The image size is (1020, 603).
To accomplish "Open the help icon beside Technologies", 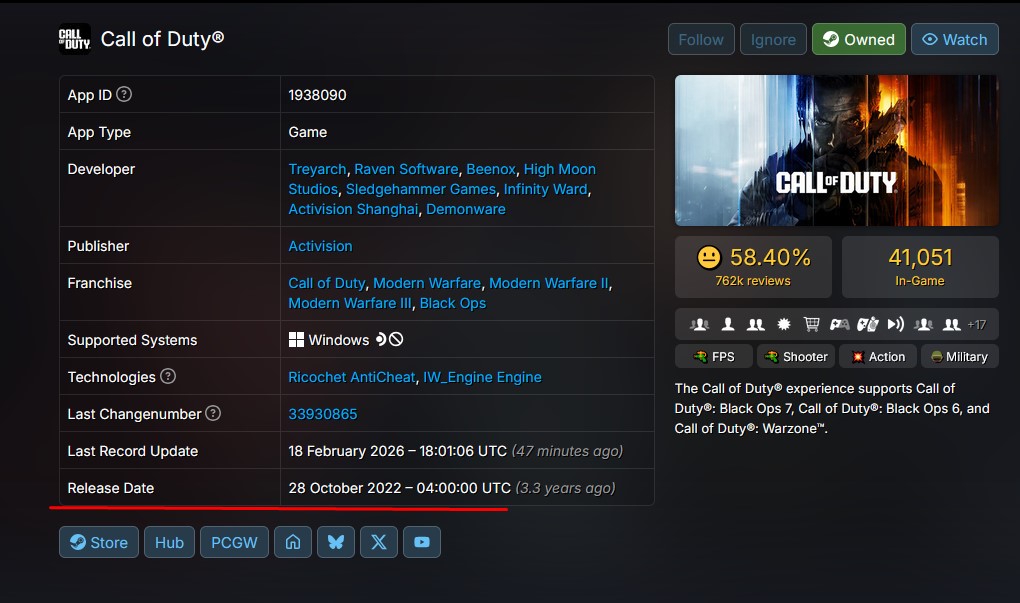I will tap(168, 376).
